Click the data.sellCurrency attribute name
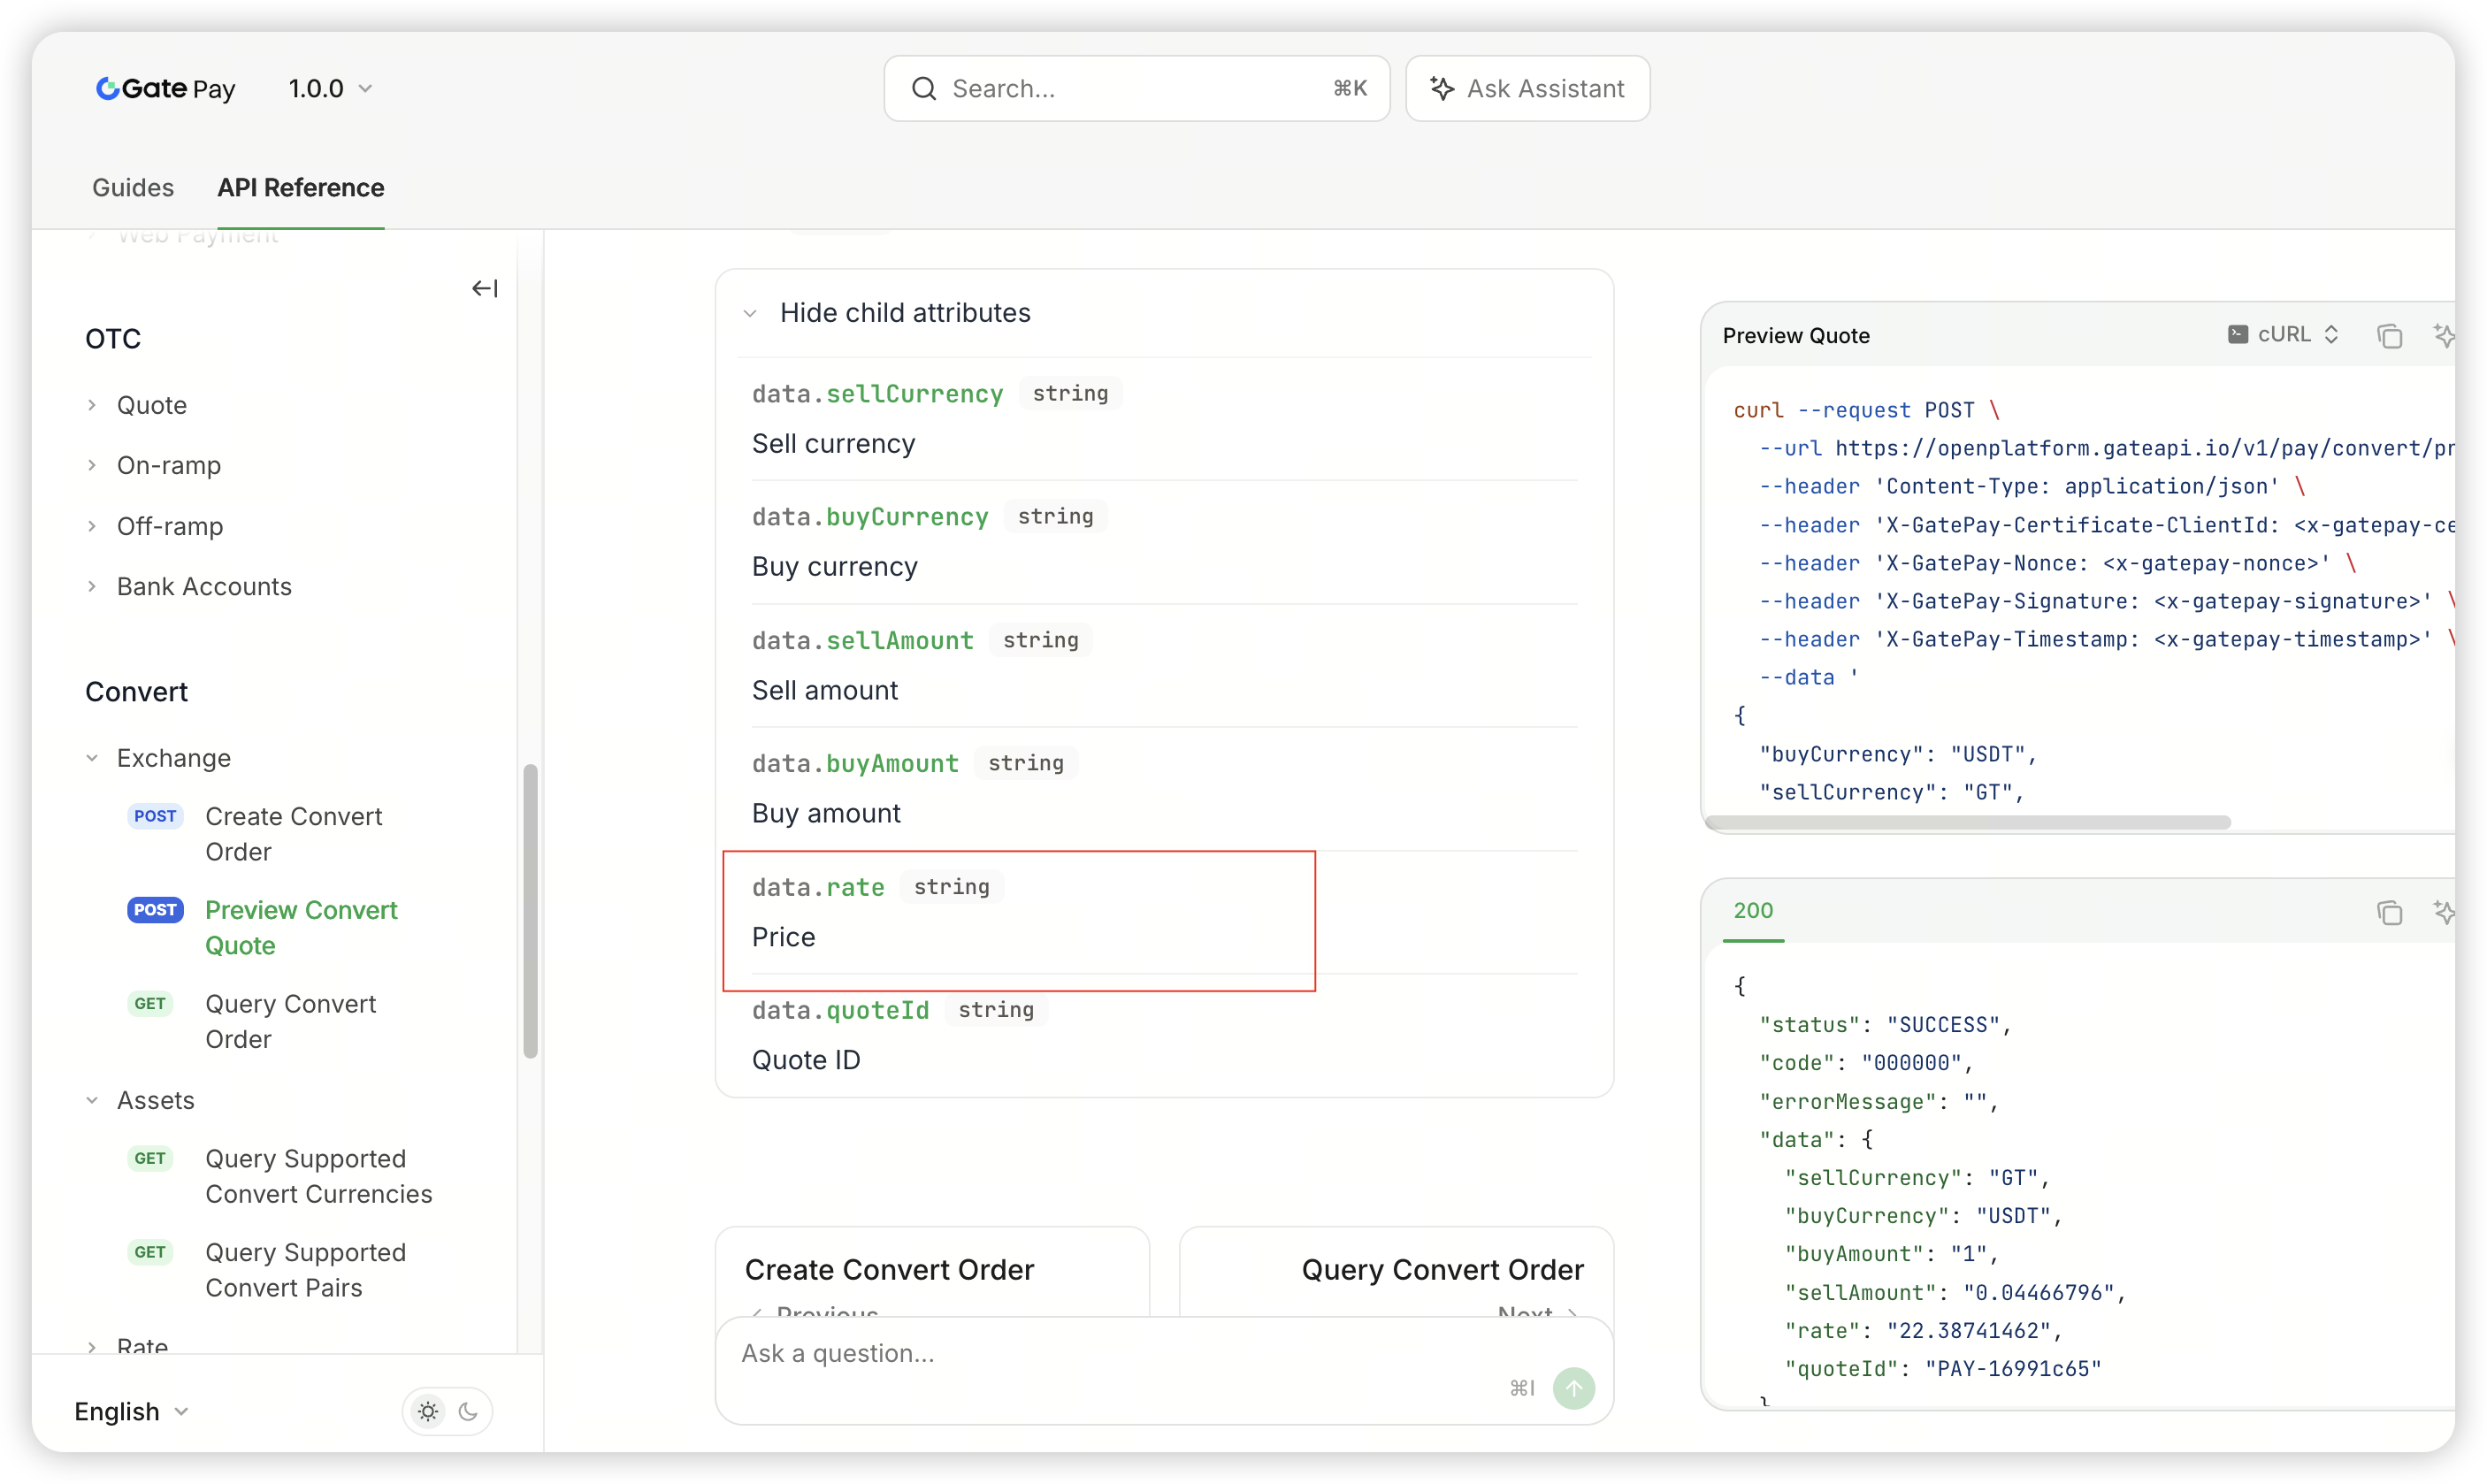The width and height of the screenshot is (2487, 1484). (877, 394)
